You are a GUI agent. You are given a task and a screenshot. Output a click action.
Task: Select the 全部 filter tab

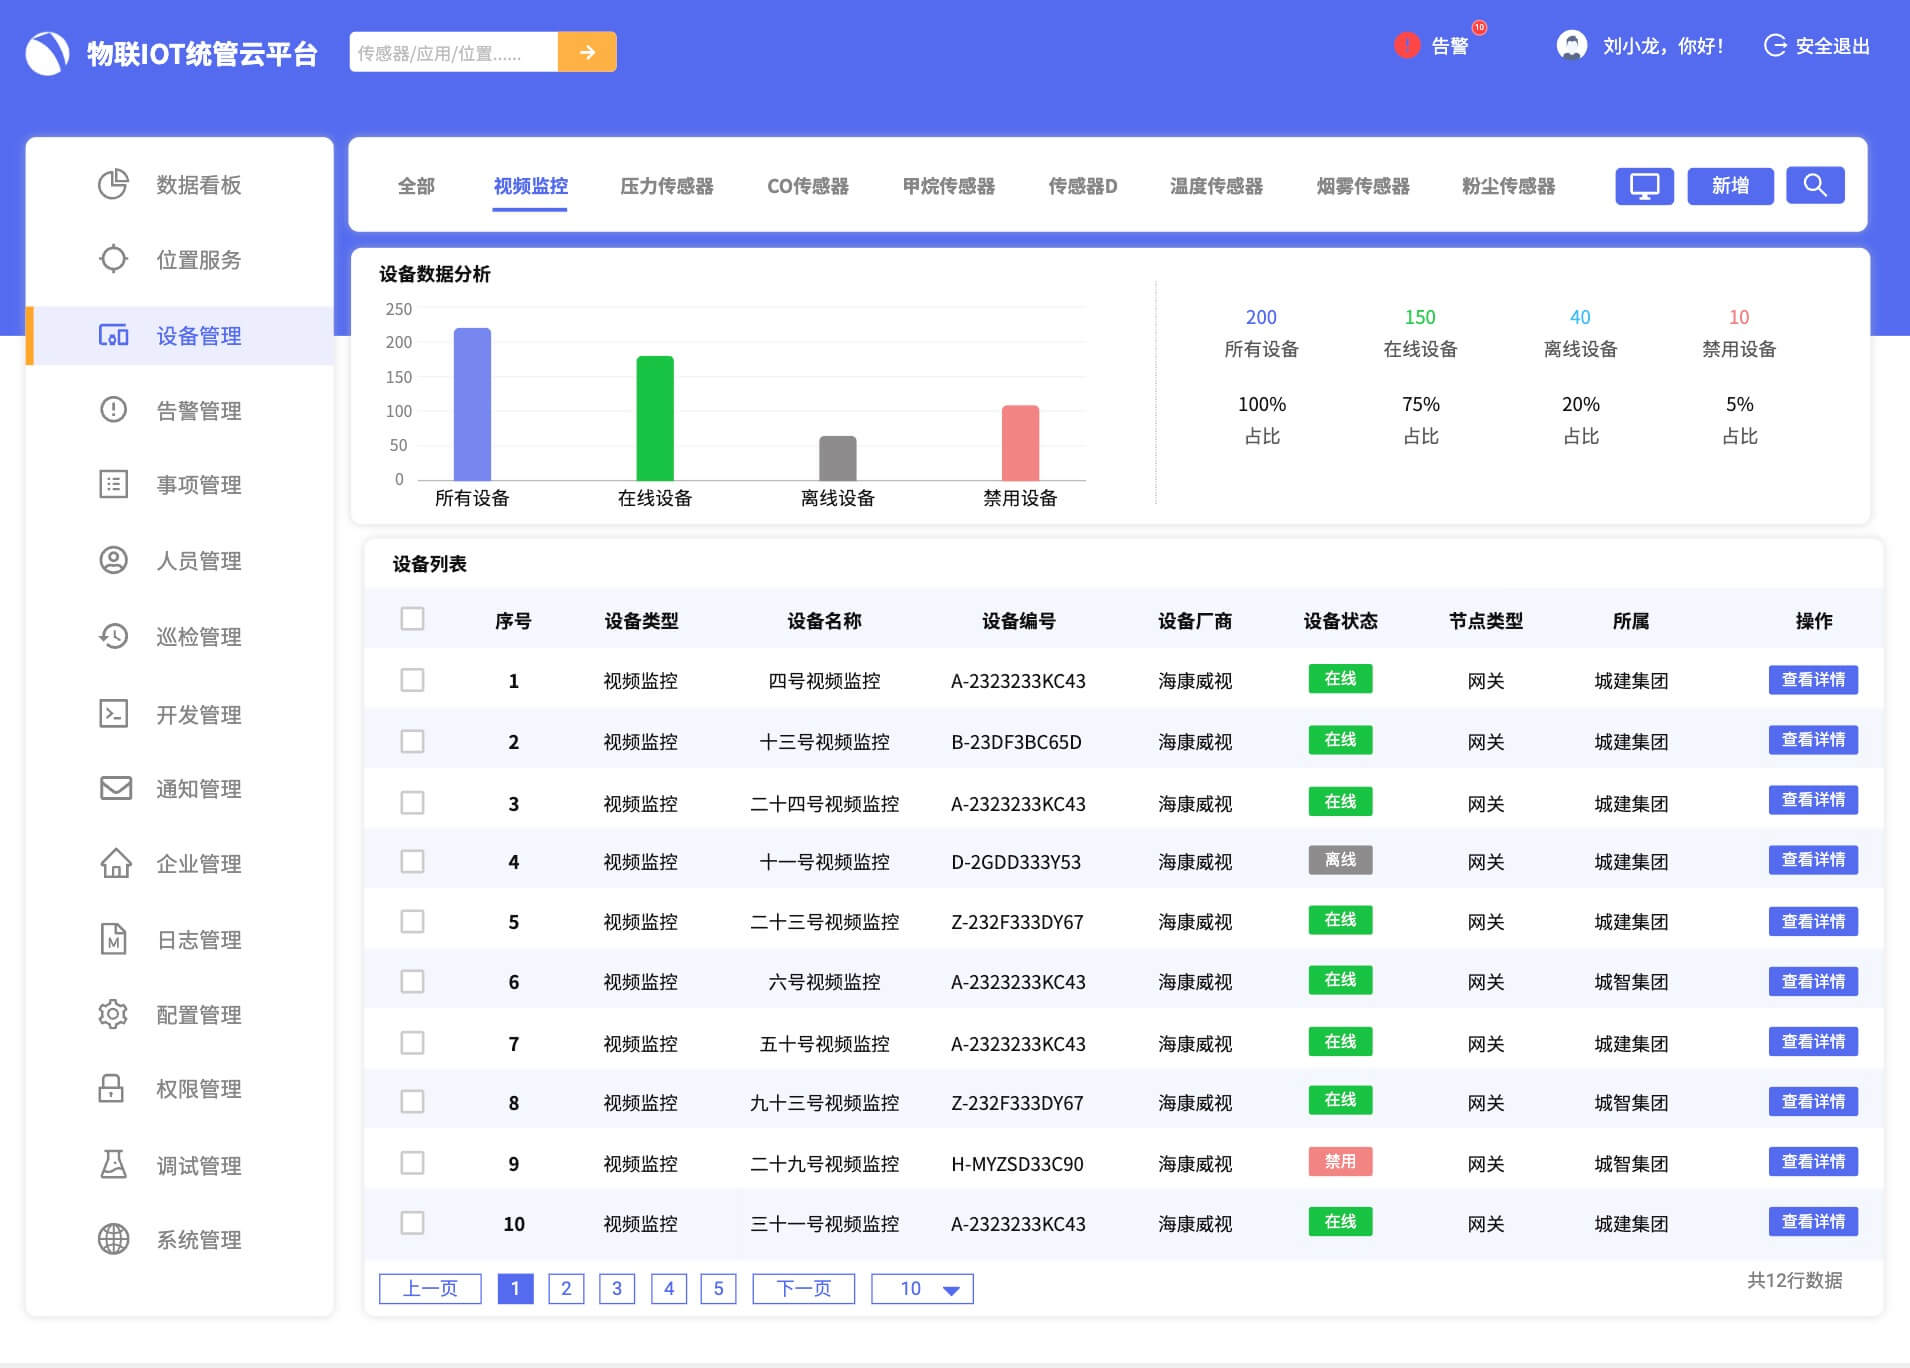point(416,185)
